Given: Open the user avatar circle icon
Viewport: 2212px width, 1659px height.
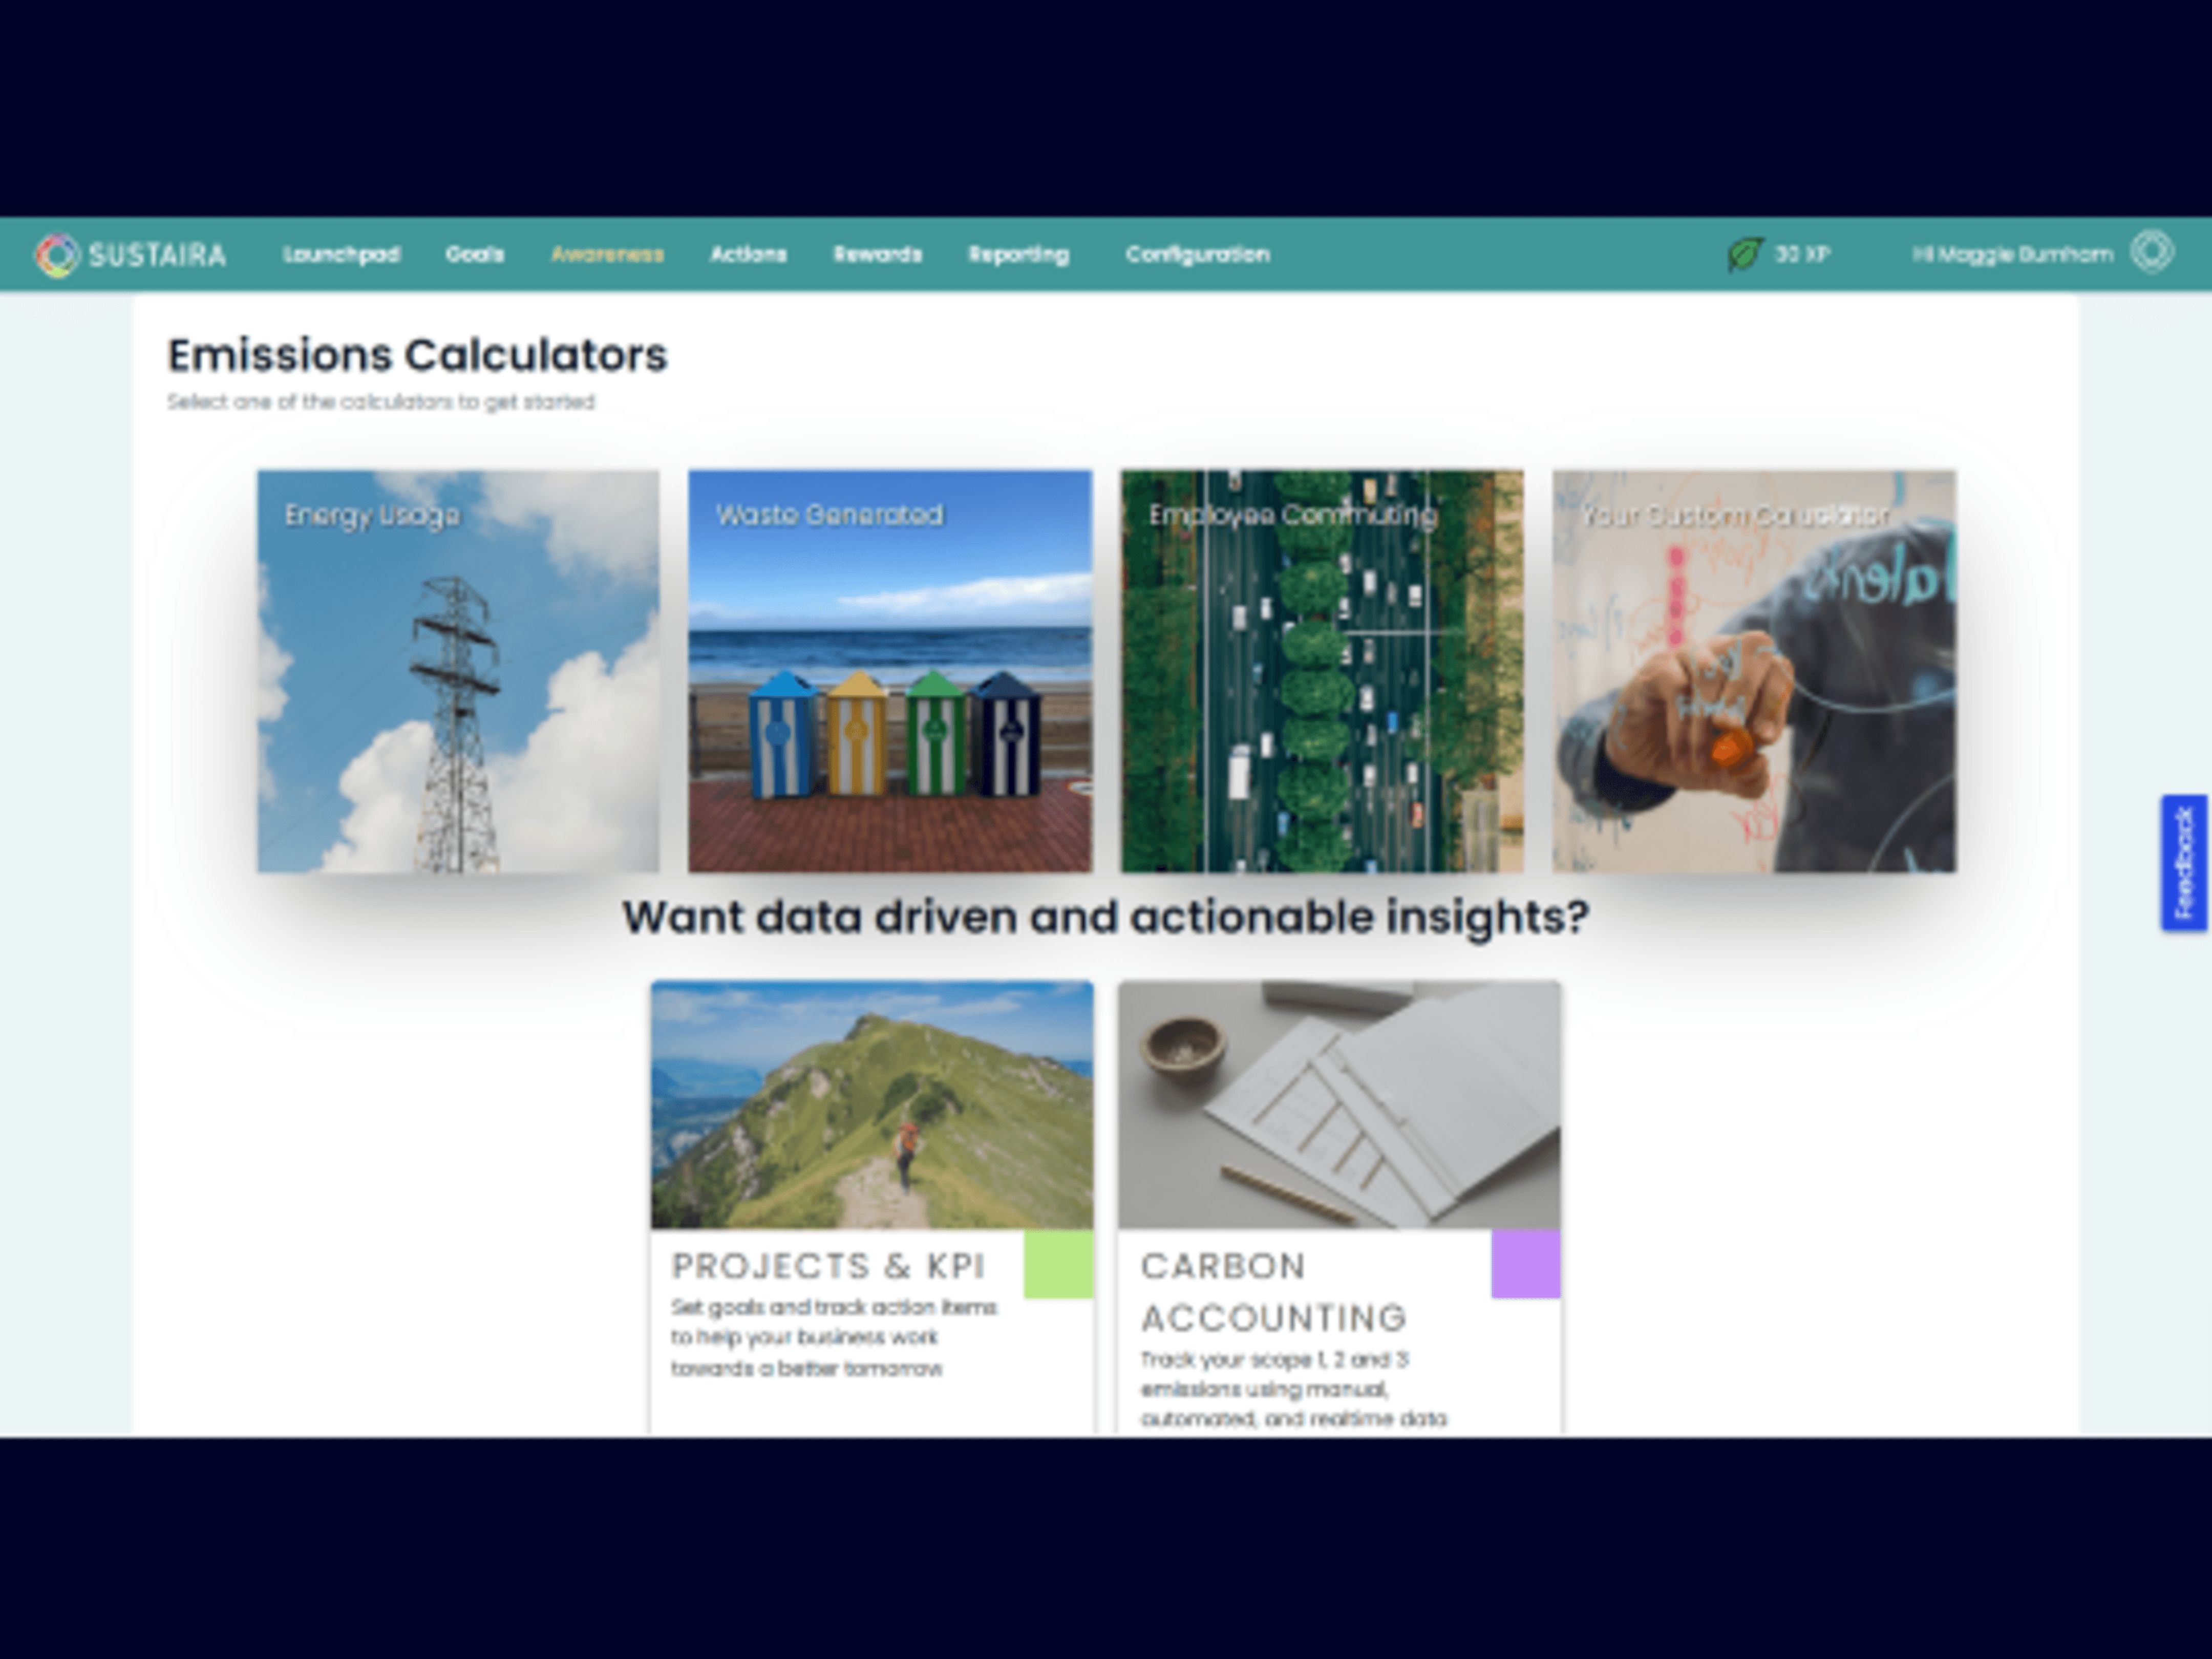Looking at the screenshot, I should point(2151,252).
